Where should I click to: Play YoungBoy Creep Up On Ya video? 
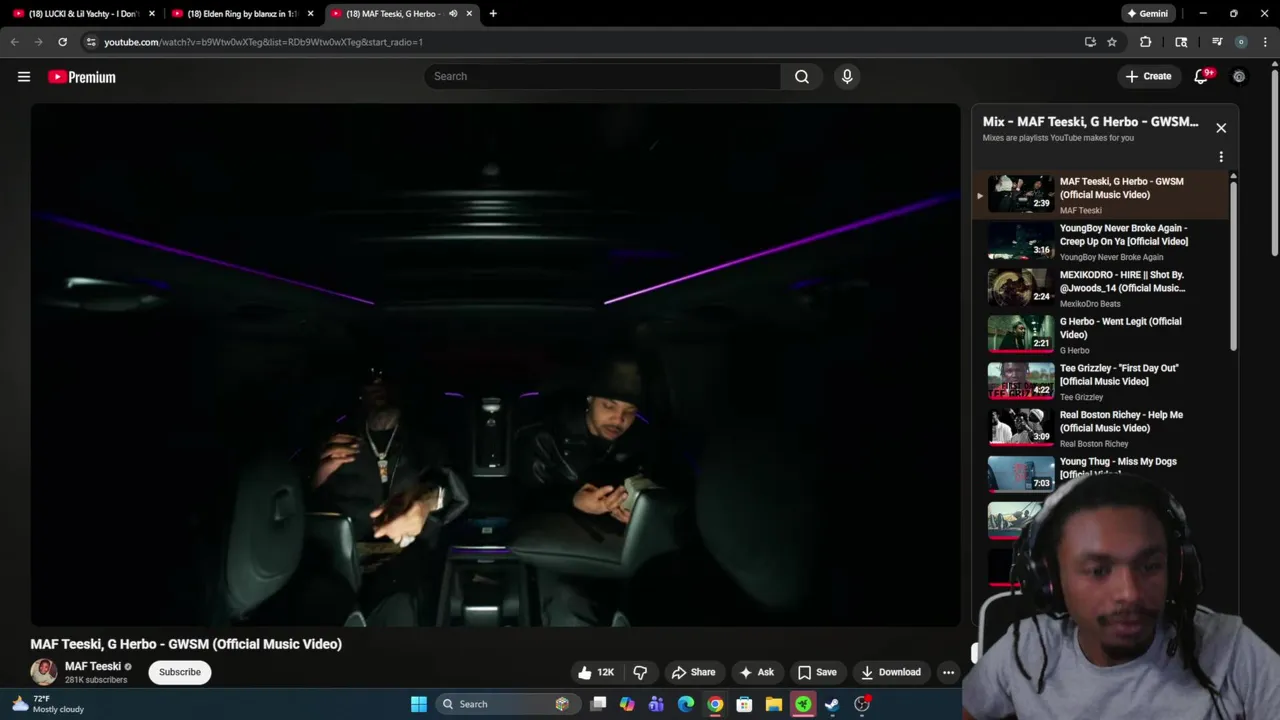point(1100,241)
